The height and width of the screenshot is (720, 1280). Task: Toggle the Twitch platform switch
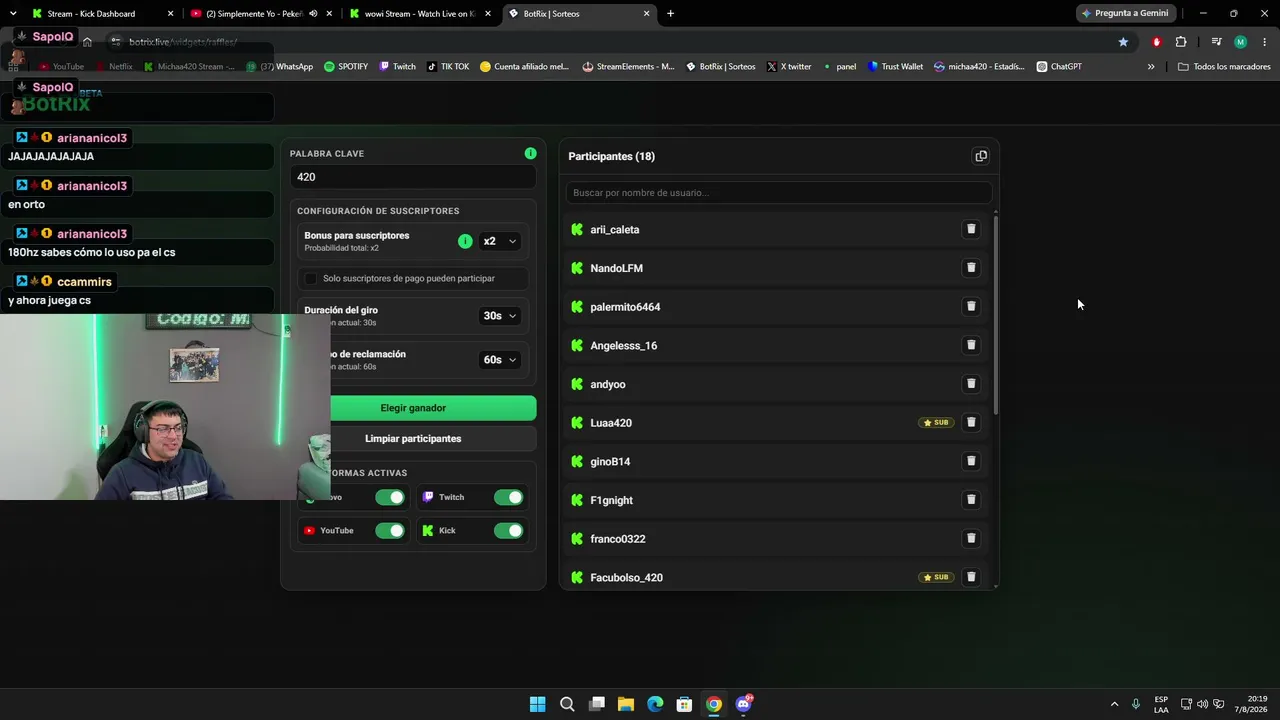[508, 497]
